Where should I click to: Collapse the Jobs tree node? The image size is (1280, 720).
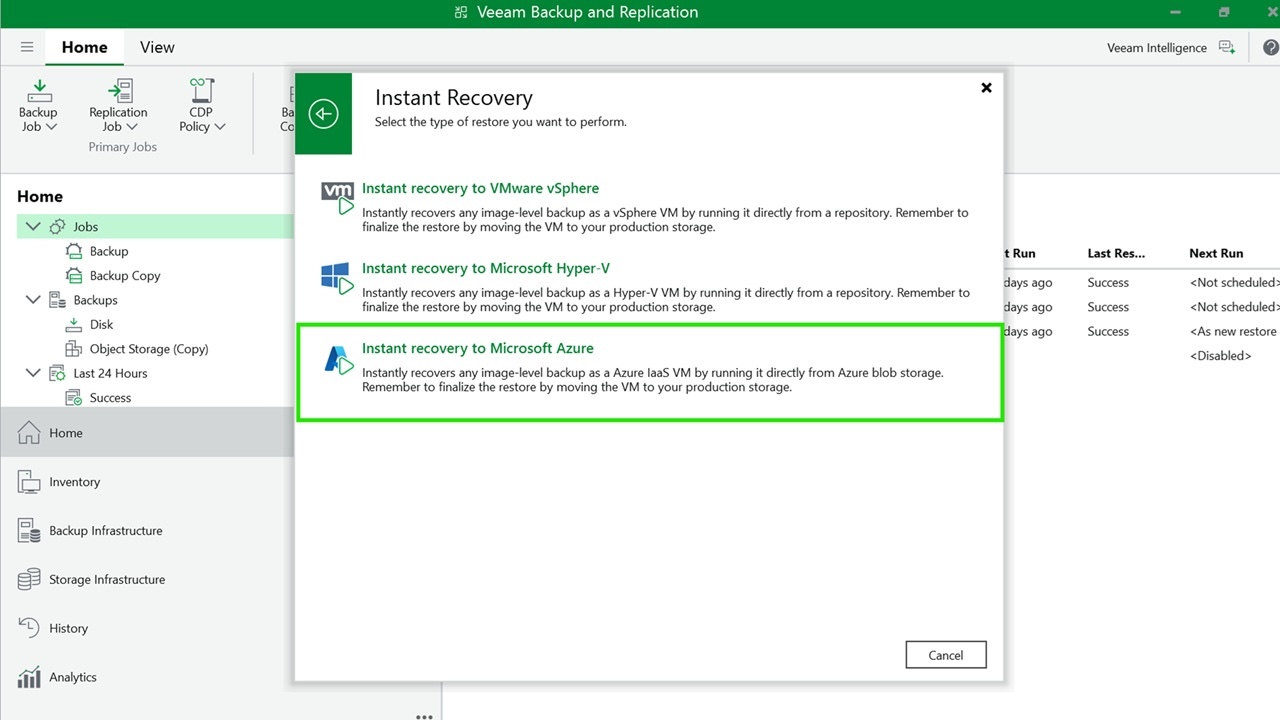click(x=33, y=227)
